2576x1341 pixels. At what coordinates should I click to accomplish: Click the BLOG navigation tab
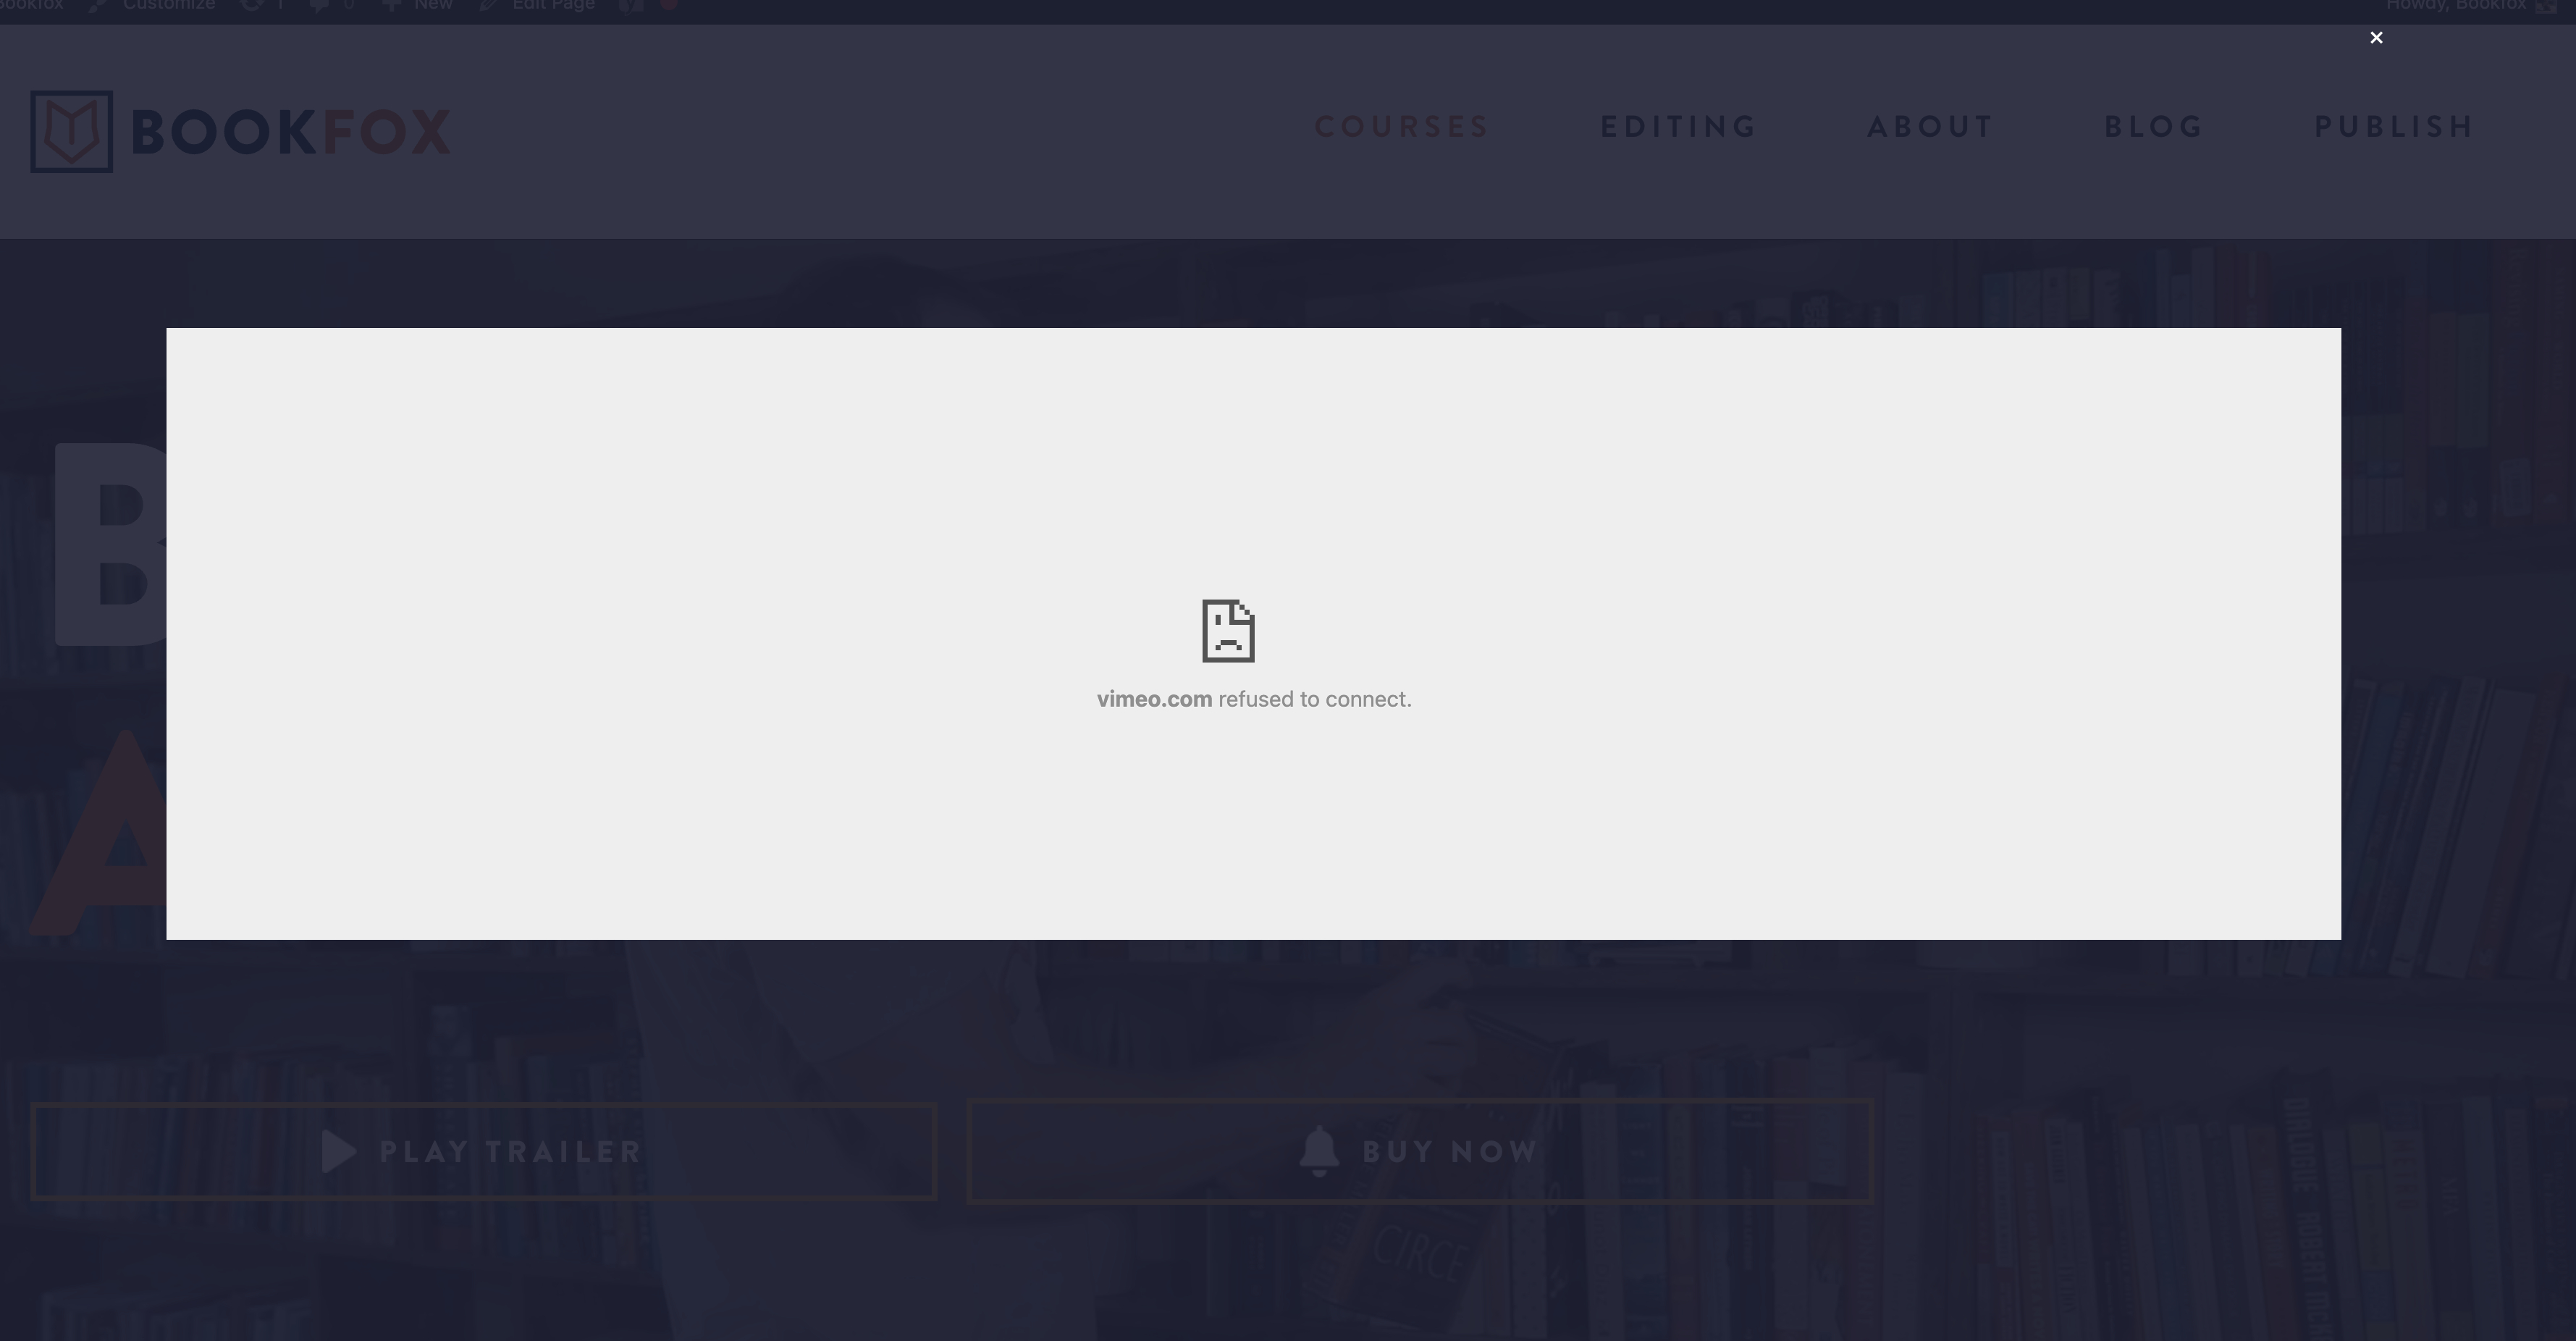tap(2155, 126)
